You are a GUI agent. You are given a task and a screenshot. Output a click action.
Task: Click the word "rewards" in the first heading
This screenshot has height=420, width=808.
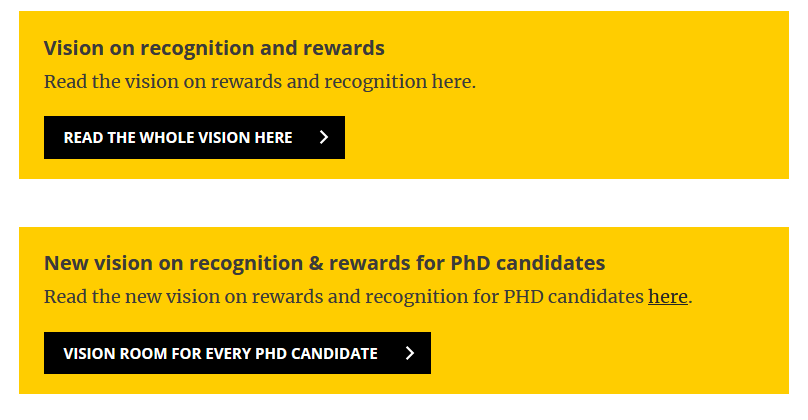[x=350, y=48]
